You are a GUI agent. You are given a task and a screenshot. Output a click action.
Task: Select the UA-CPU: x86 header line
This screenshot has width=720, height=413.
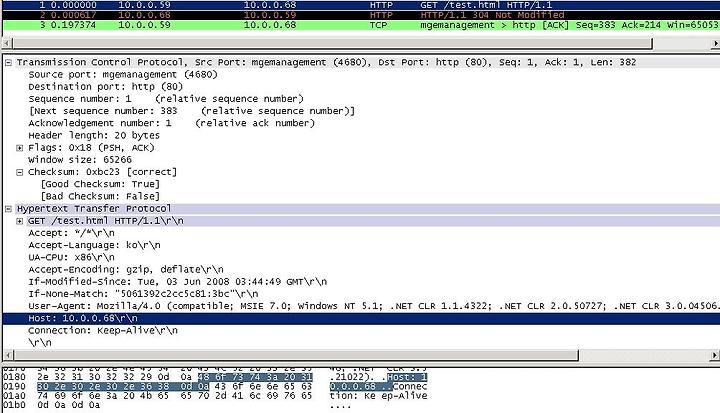point(71,257)
